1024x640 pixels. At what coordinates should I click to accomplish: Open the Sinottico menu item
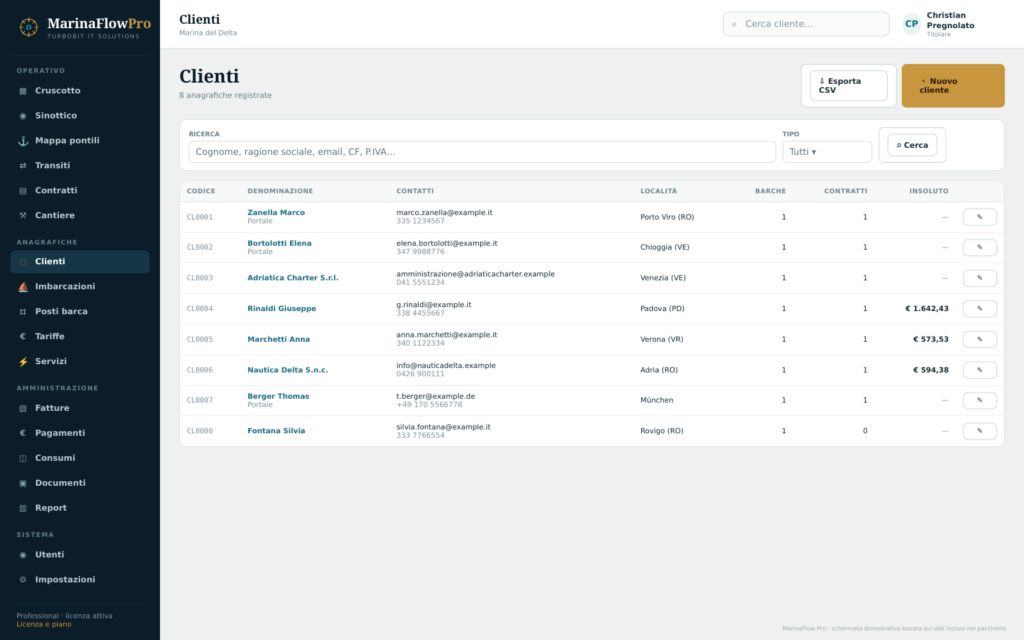80,116
